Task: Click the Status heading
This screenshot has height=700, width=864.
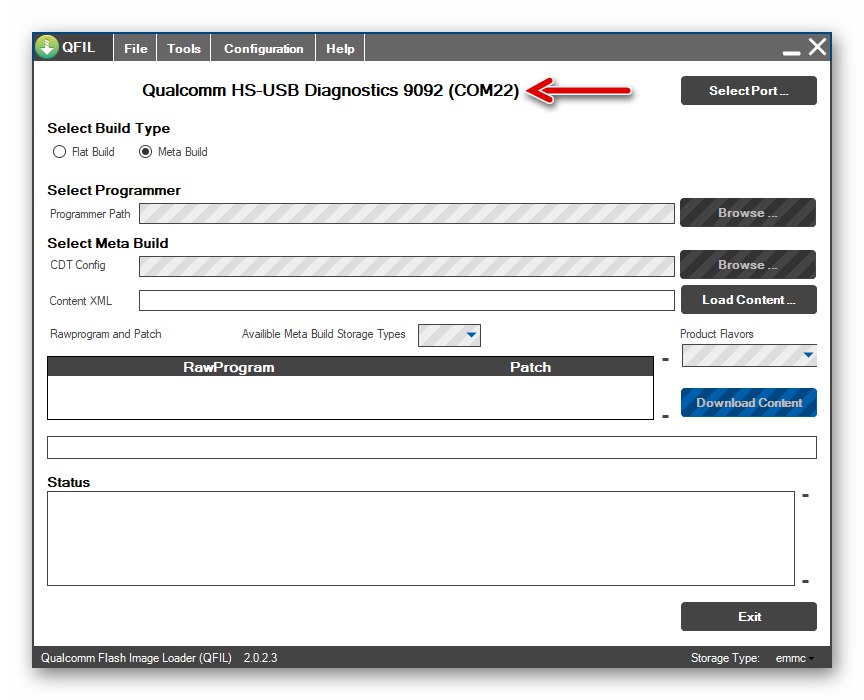Action: 68,482
